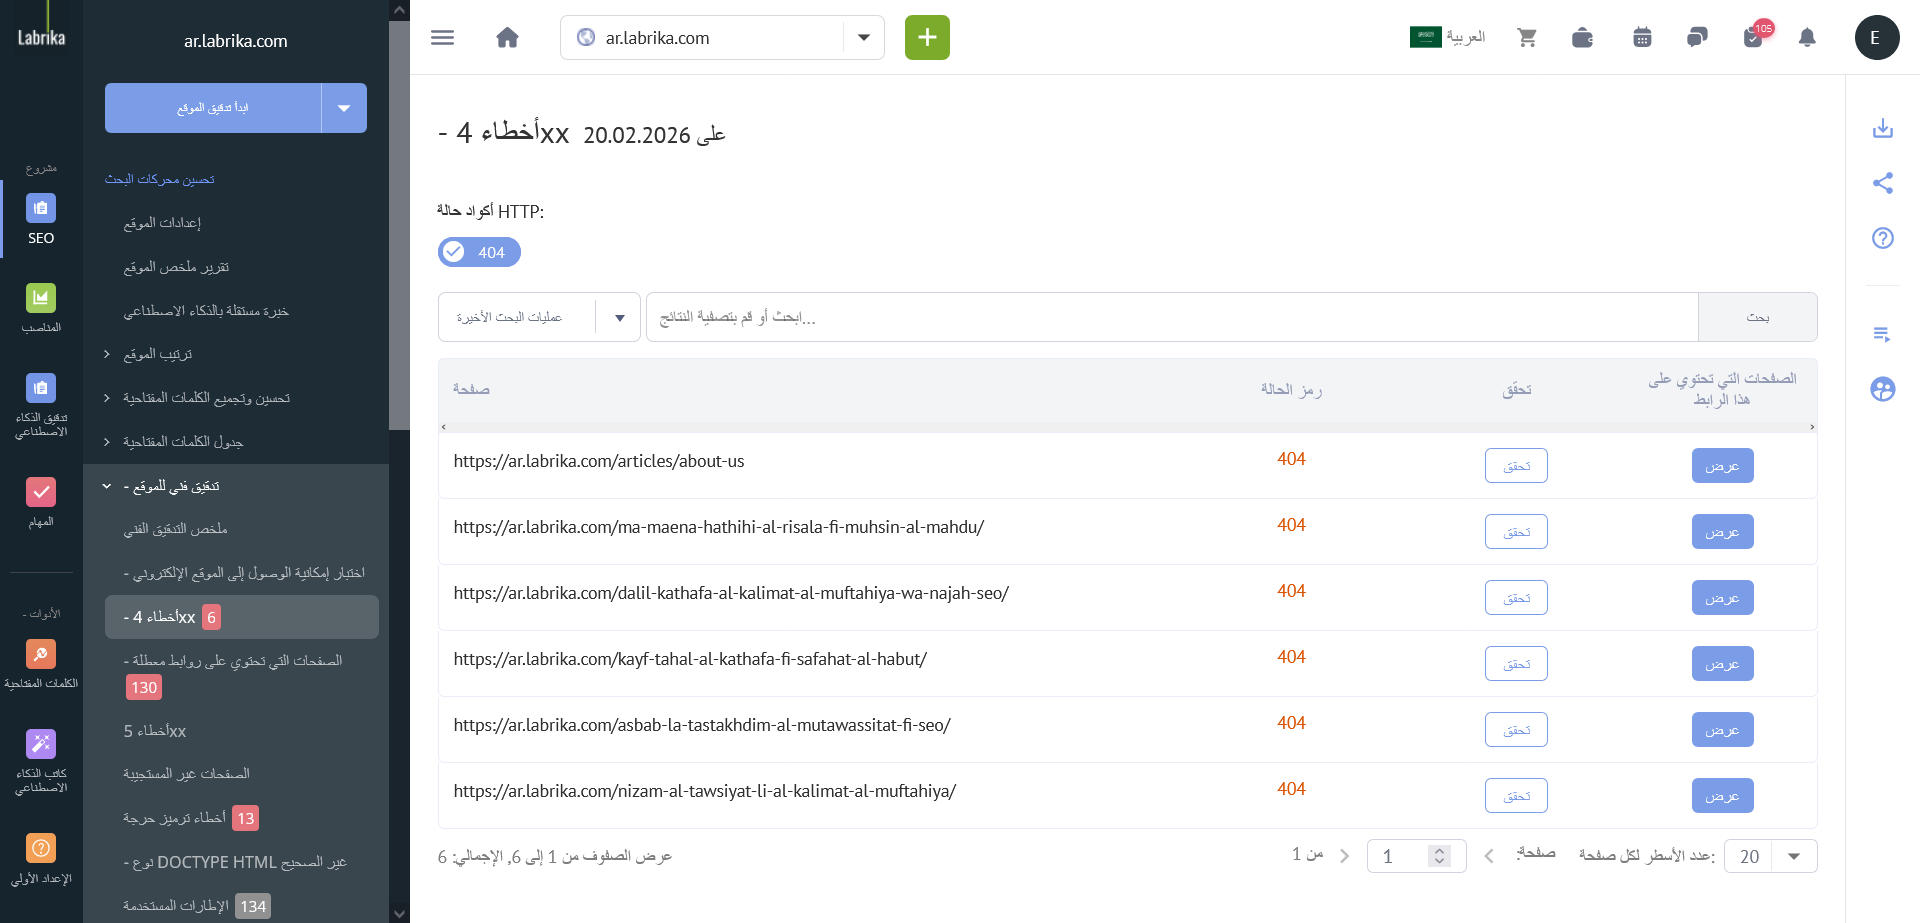Open the المناصب sidebar section
The height and width of the screenshot is (923, 1920).
coord(41,309)
